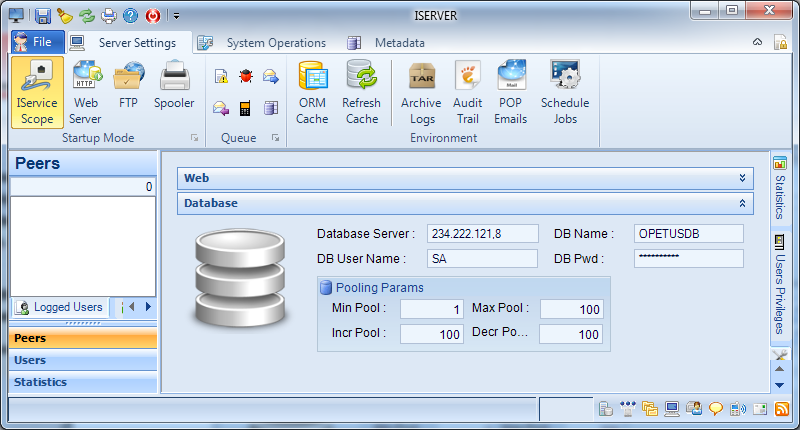Click the red power shutdown icon

[x=153, y=16]
